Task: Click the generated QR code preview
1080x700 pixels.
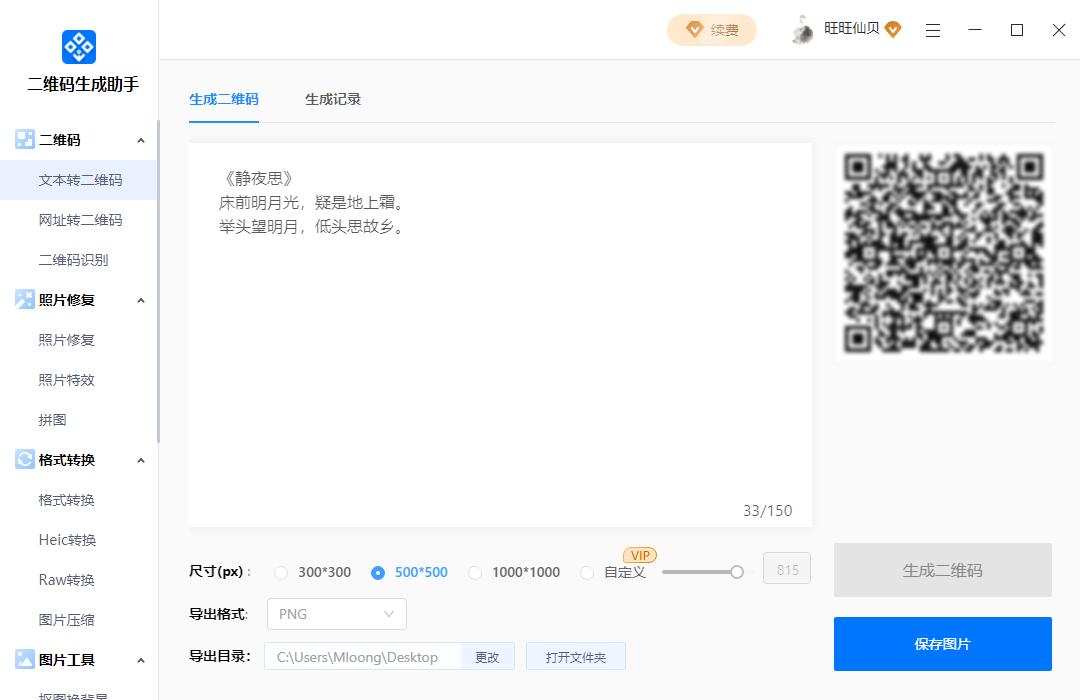Action: tap(943, 252)
